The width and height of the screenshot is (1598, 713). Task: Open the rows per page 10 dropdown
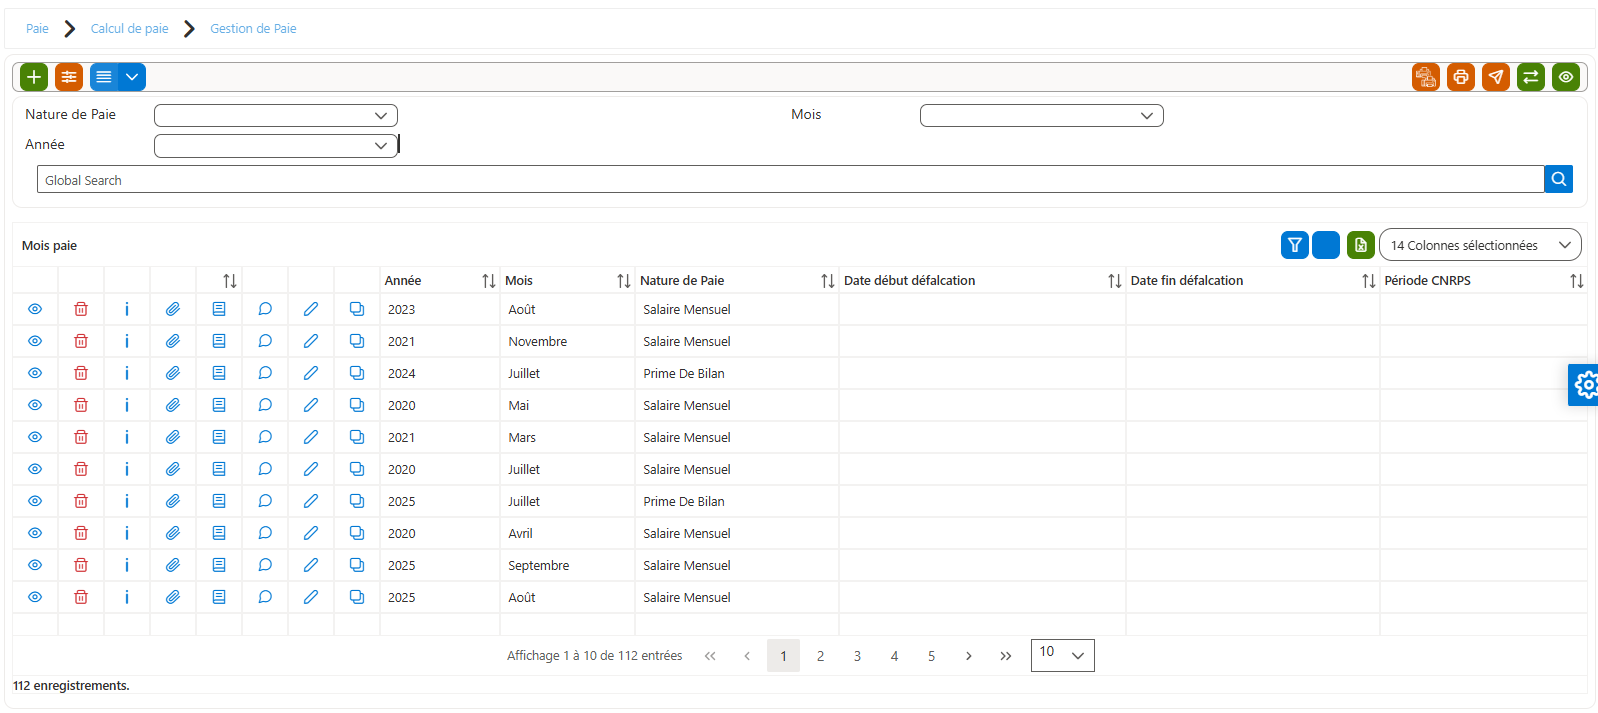pos(1063,655)
